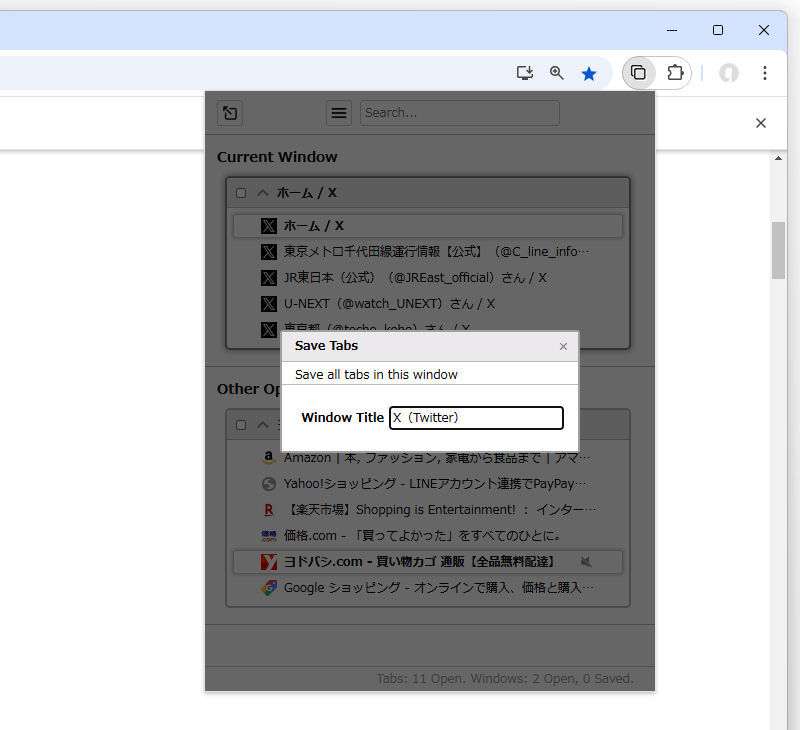The width and height of the screenshot is (800, 730).
Task: Click the muted speaker icon on ヨドバシ.com row
Action: 586,562
